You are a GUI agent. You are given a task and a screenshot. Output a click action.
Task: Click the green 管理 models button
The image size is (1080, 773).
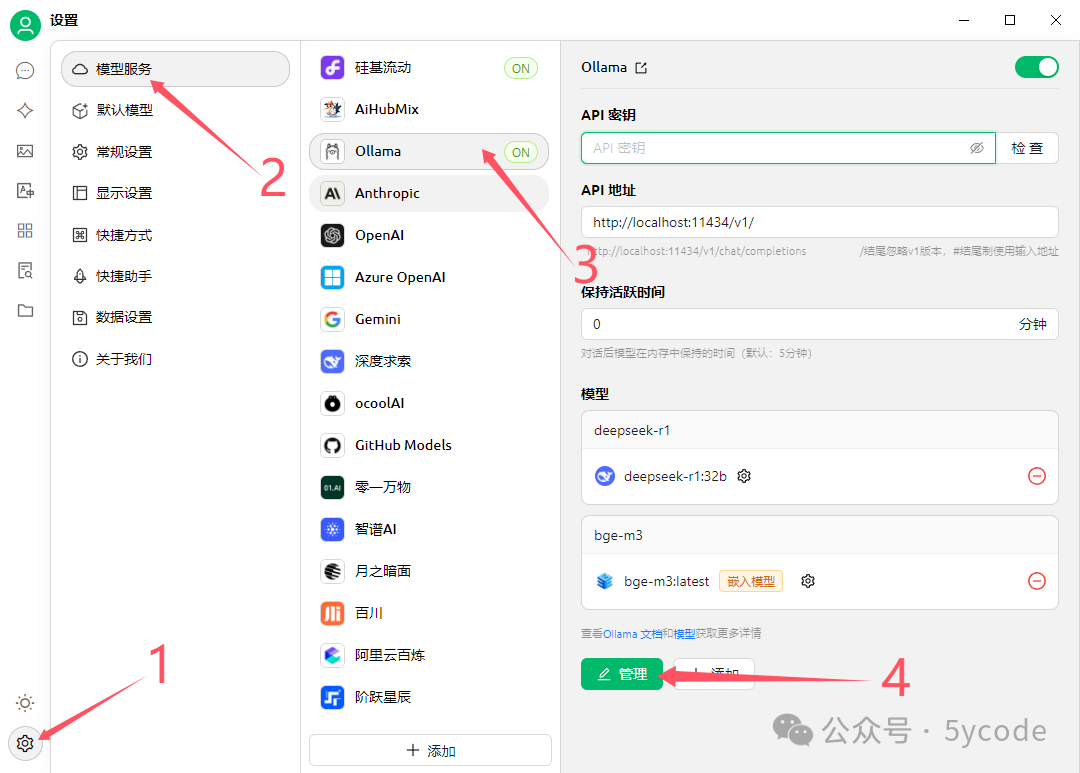point(621,674)
